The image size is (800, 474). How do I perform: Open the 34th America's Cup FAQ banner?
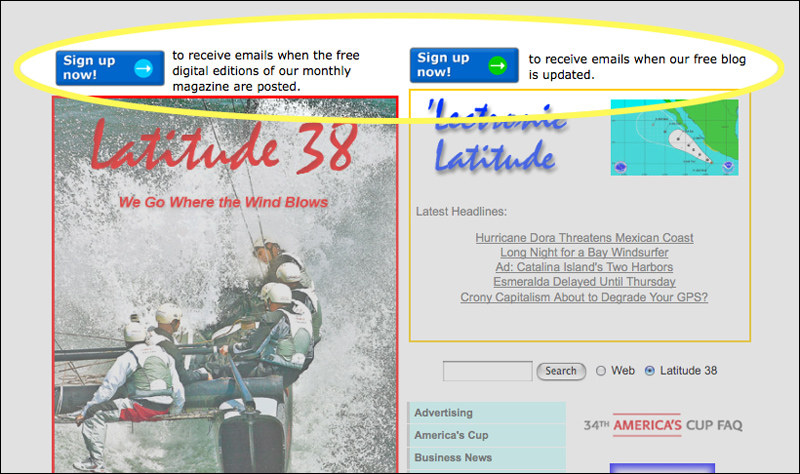pos(663,425)
